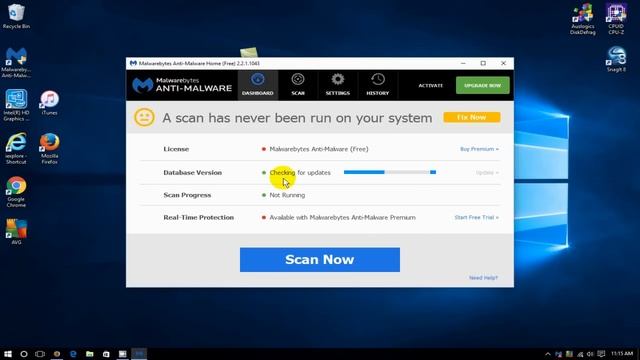Open File Explorer from the taskbar

(x=89, y=354)
